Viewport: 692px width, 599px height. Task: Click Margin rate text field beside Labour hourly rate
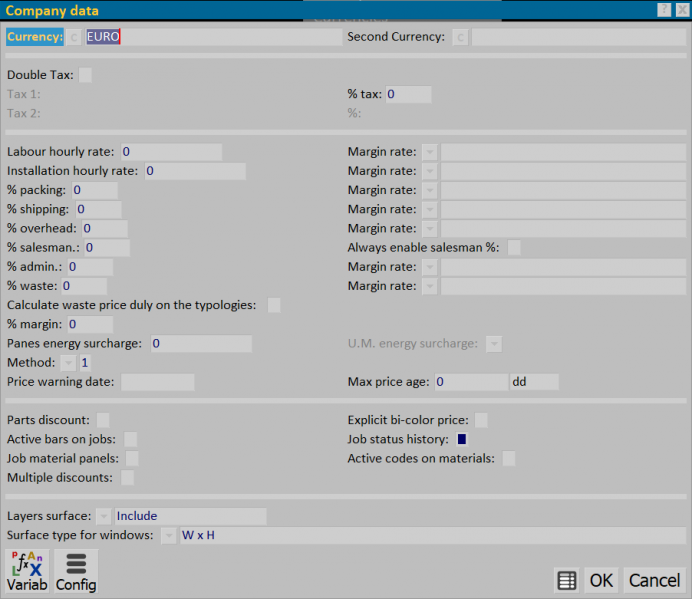coord(563,152)
